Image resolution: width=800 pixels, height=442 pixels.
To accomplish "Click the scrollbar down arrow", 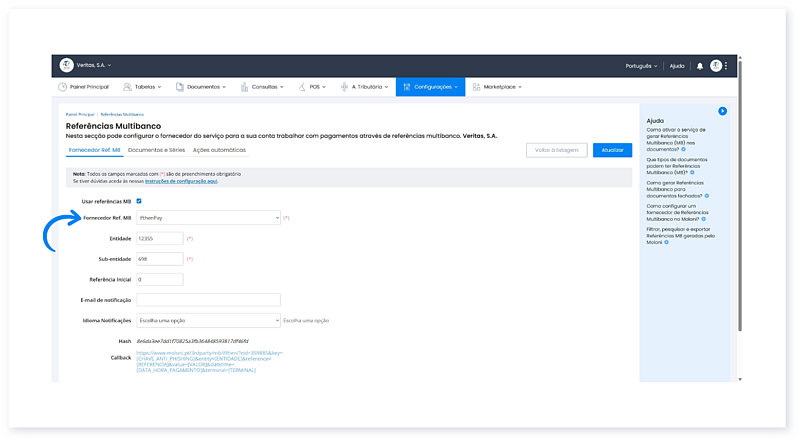I will (x=740, y=379).
